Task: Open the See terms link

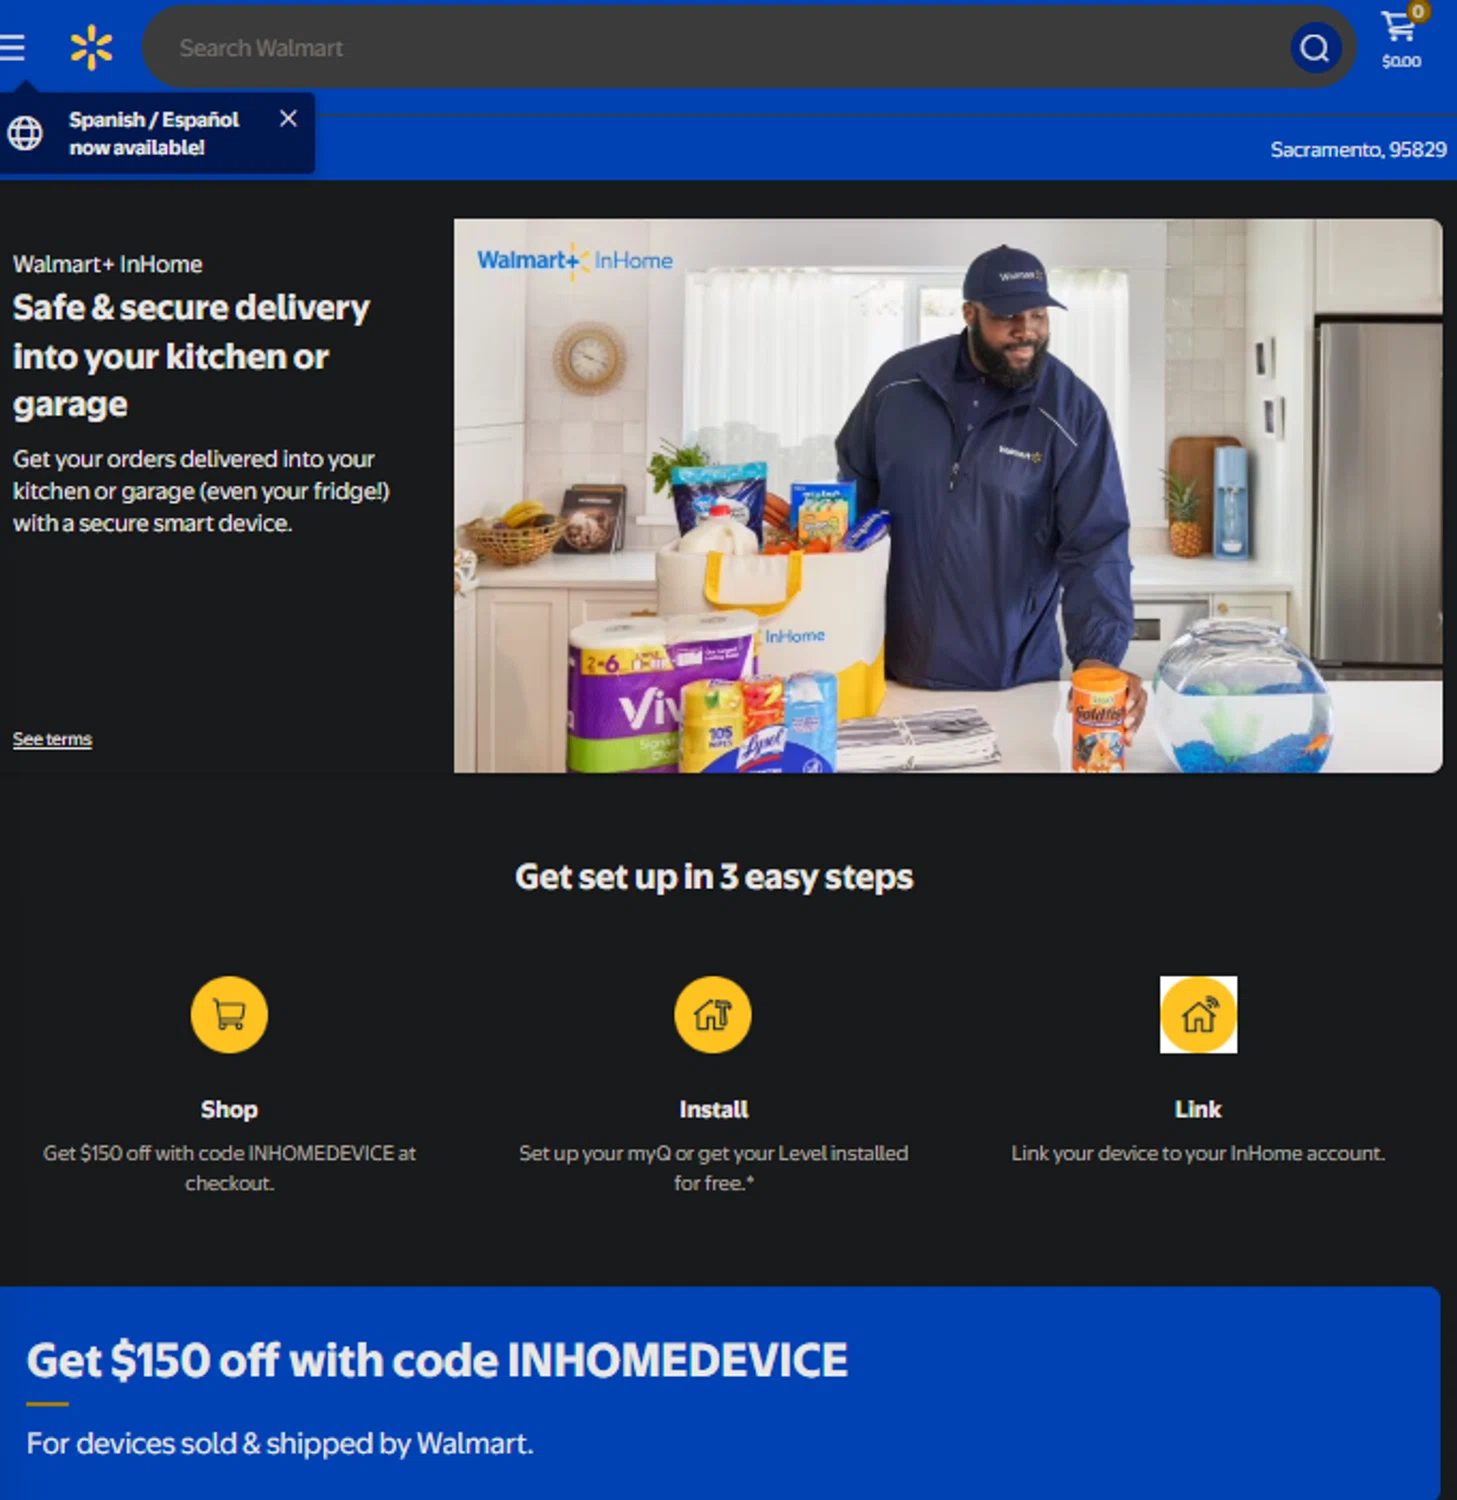Action: pyautogui.click(x=52, y=739)
